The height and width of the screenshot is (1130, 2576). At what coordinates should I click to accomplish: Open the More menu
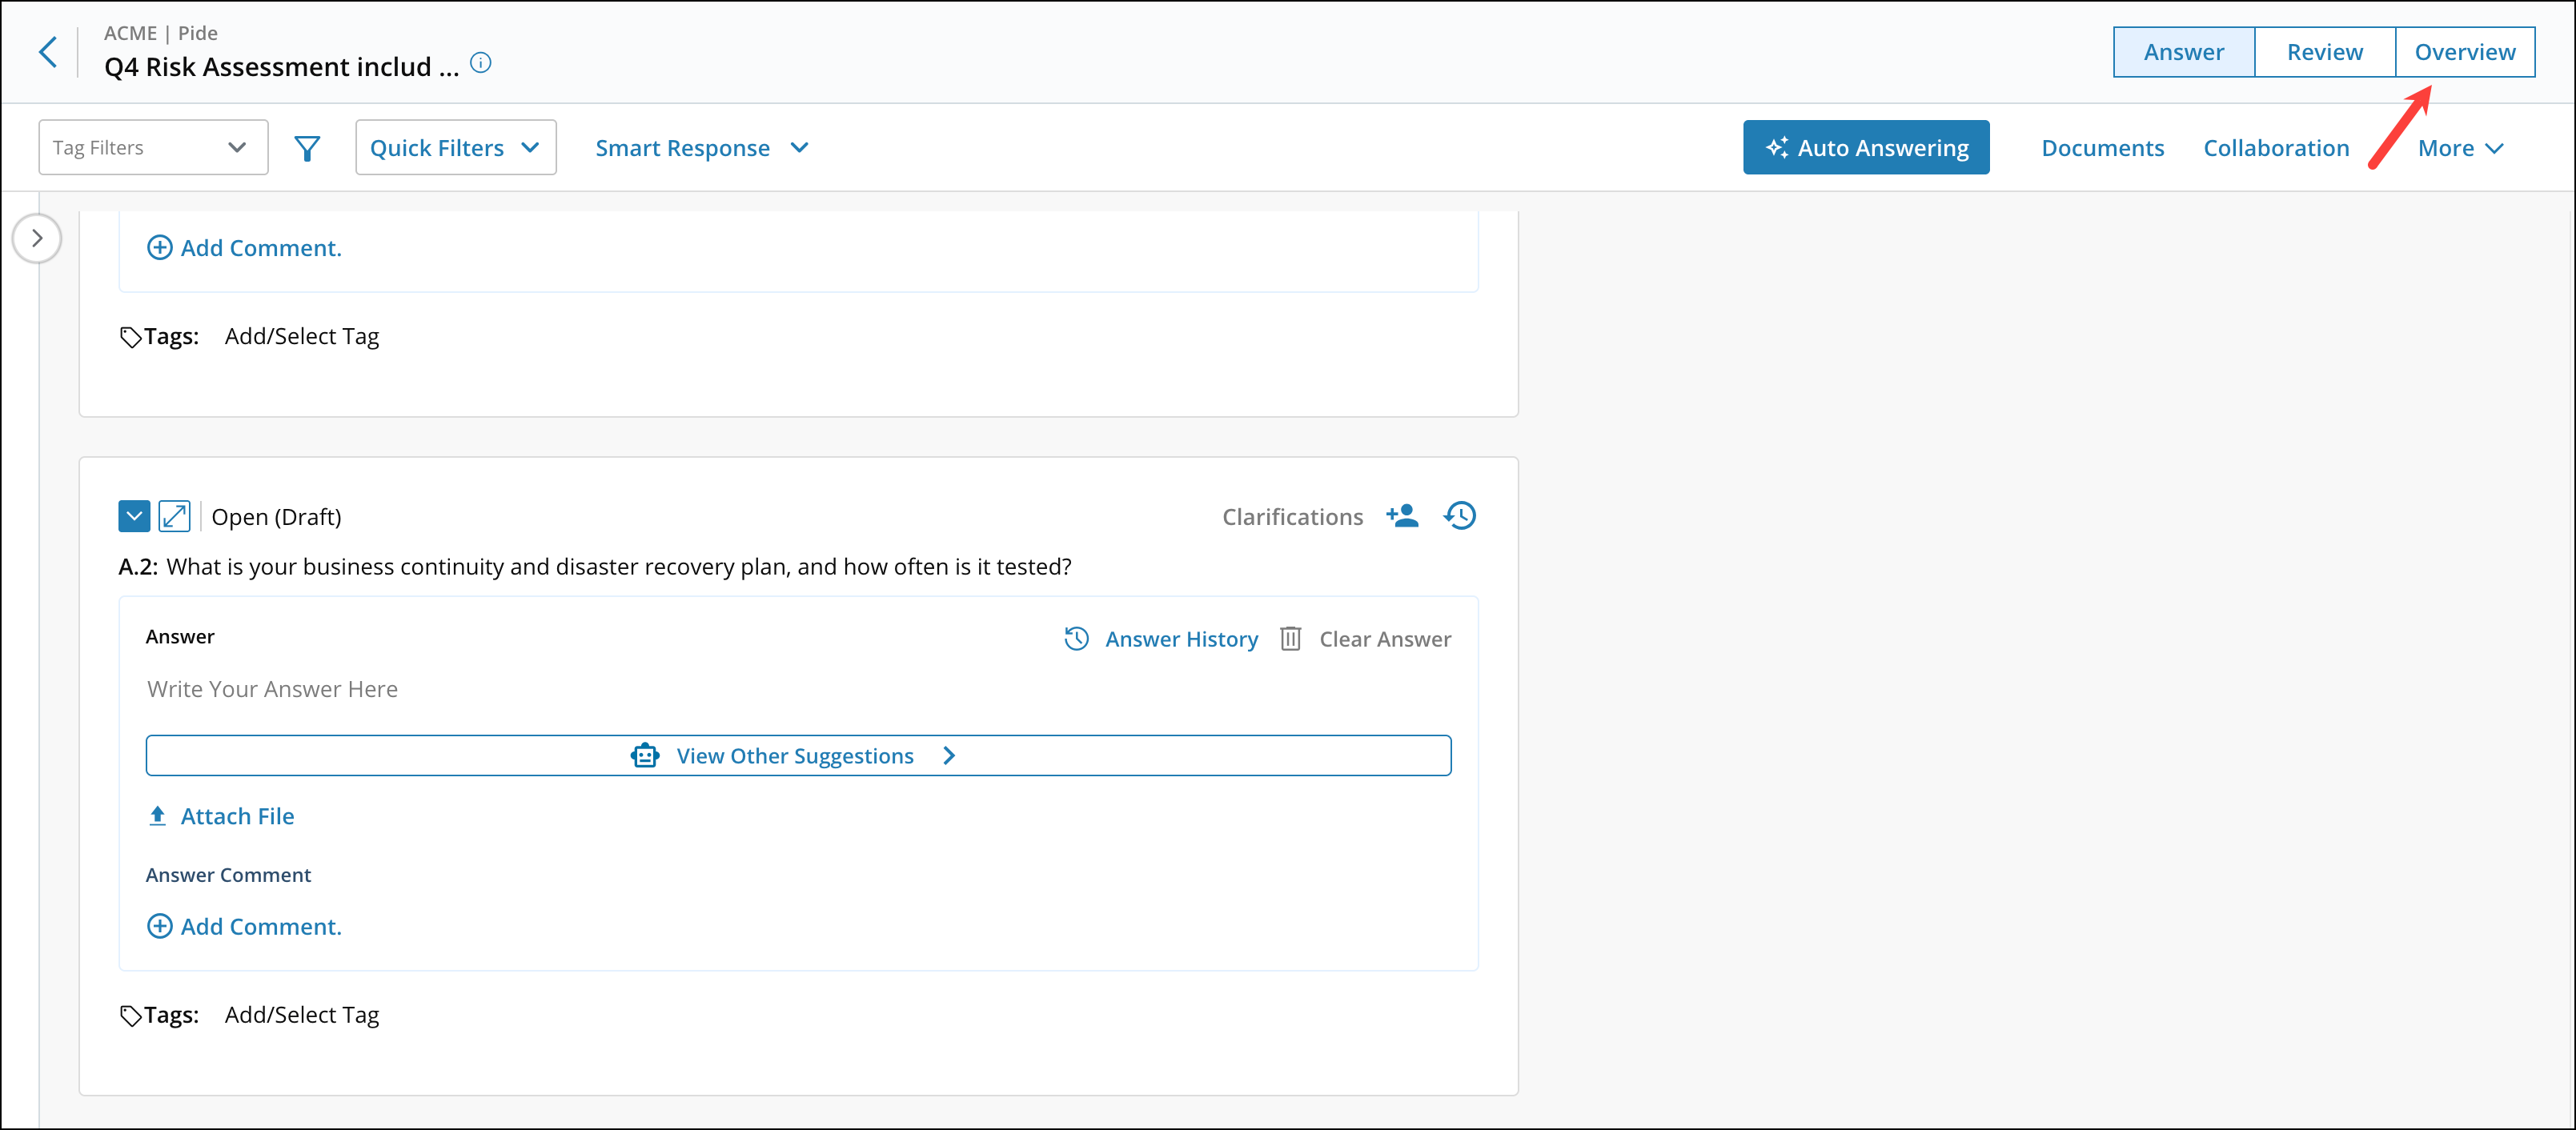2459,147
